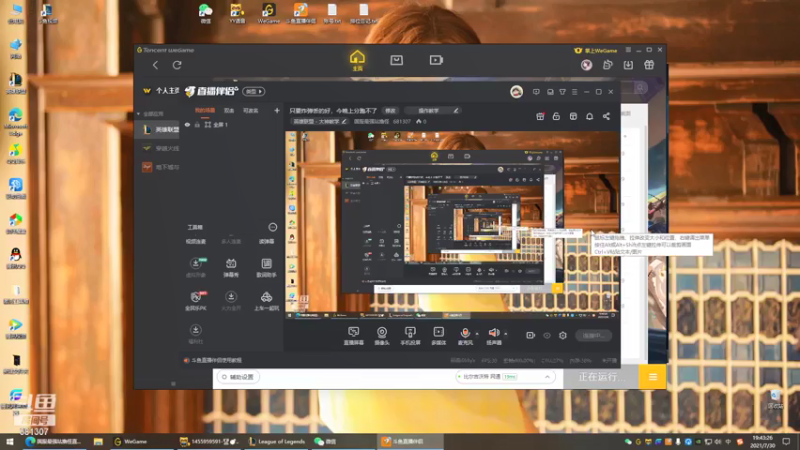Screen dimensions: 800x450
Task: Open 全民乐PK tool
Action: (196, 301)
